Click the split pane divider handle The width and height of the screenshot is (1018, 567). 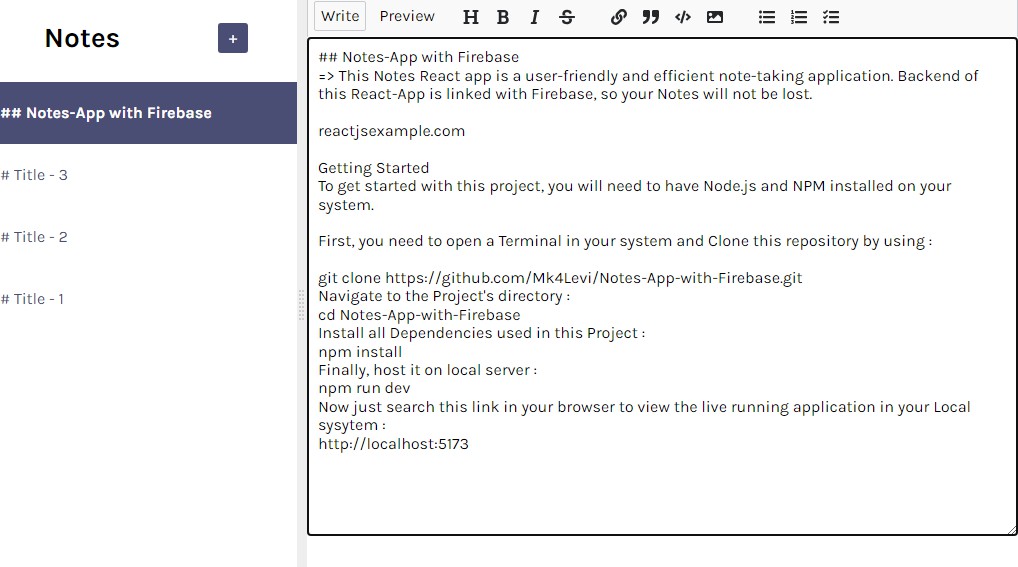(302, 305)
